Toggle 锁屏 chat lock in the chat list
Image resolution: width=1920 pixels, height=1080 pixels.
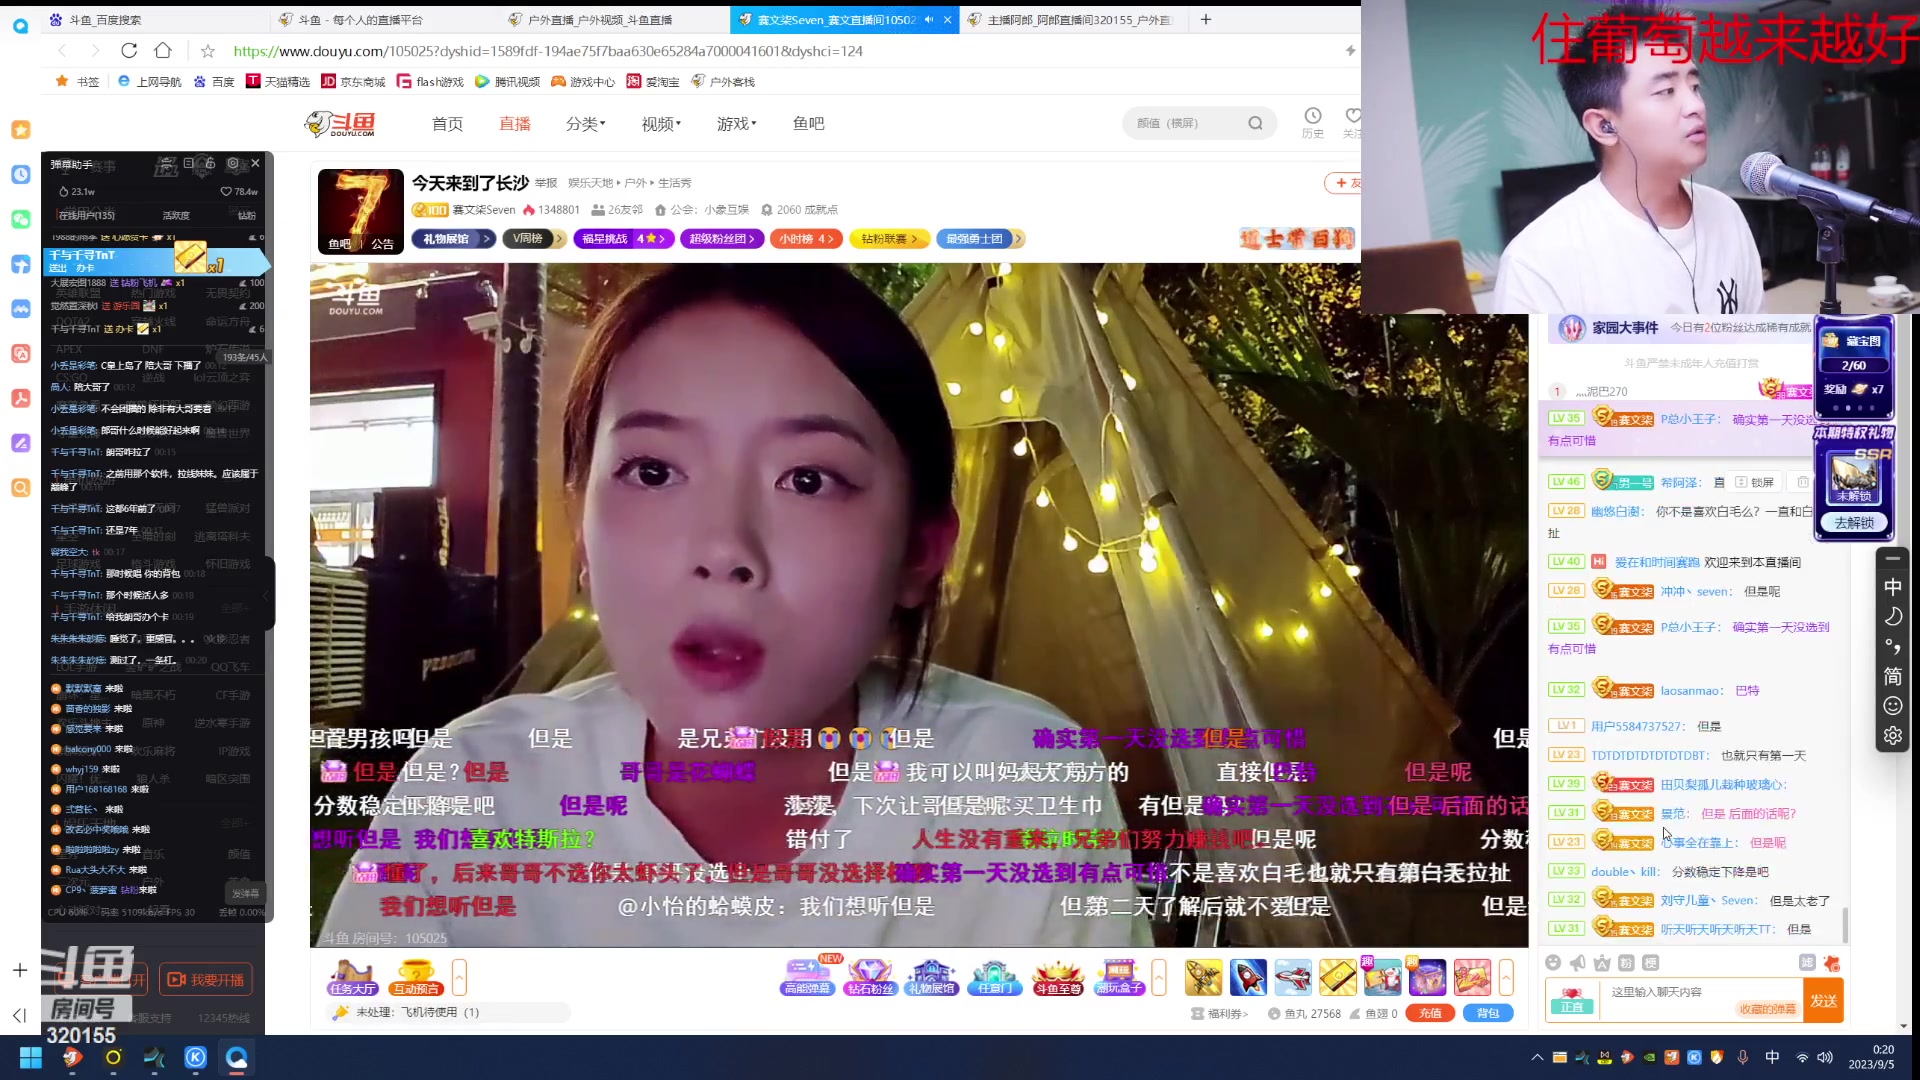(x=1754, y=482)
